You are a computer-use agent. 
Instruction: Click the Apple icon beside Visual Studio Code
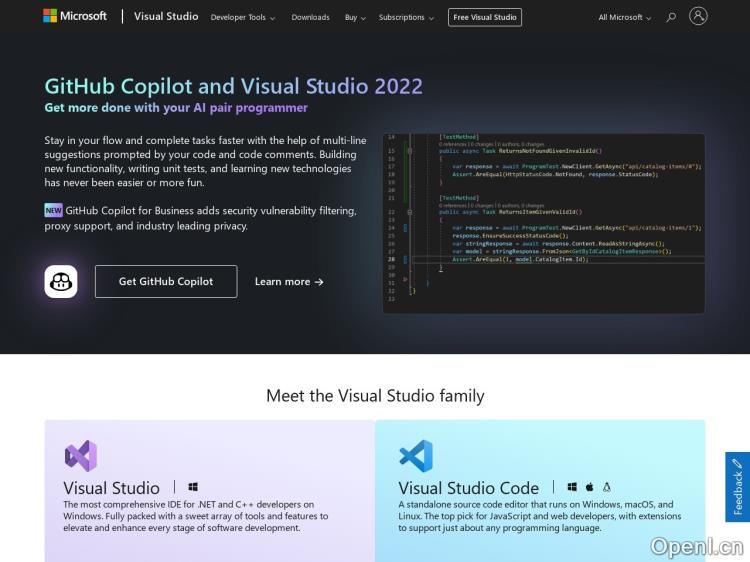[590, 487]
